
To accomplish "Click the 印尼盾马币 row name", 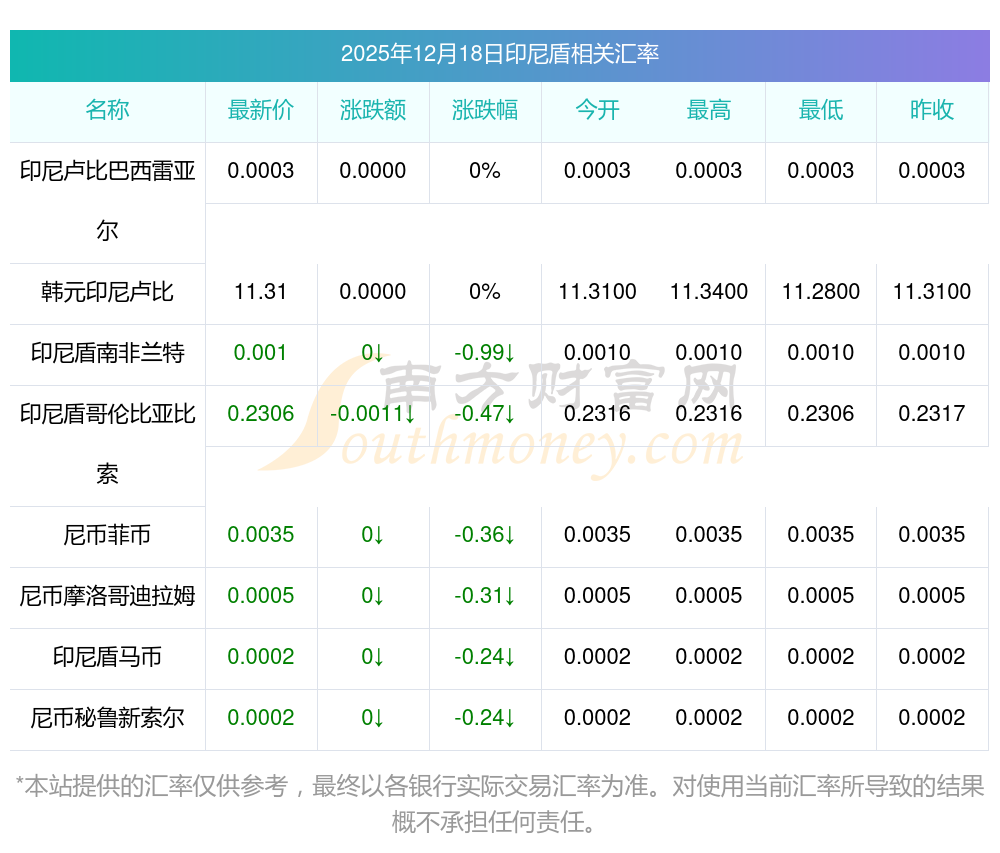I will [107, 657].
